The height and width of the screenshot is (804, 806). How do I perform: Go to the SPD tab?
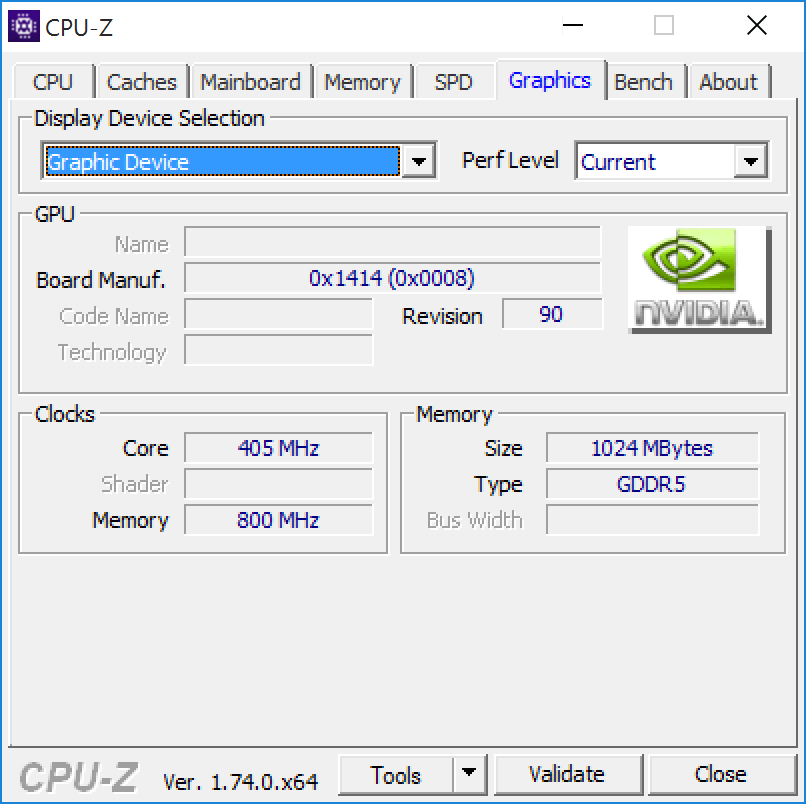[454, 82]
